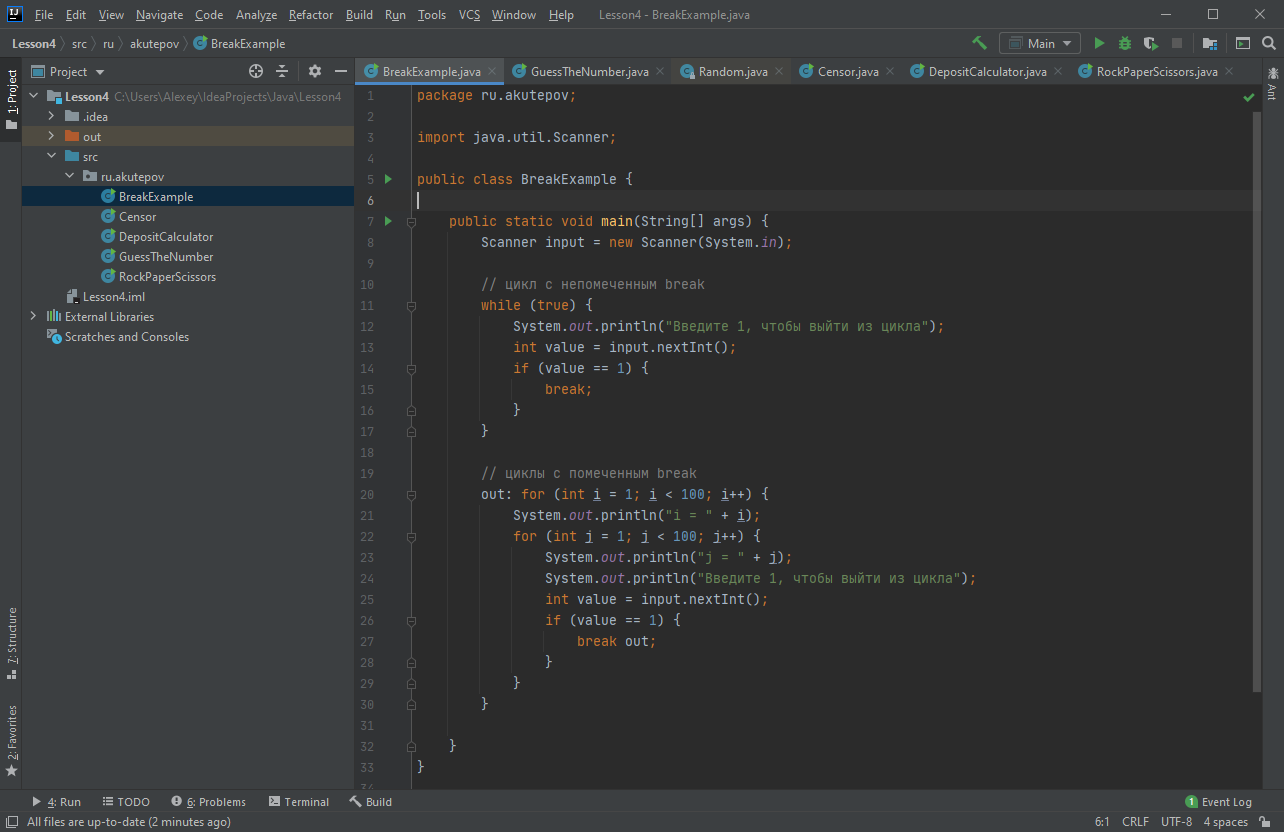Switch to Censor.java tab
This screenshot has width=1284, height=832.
[x=848, y=71]
